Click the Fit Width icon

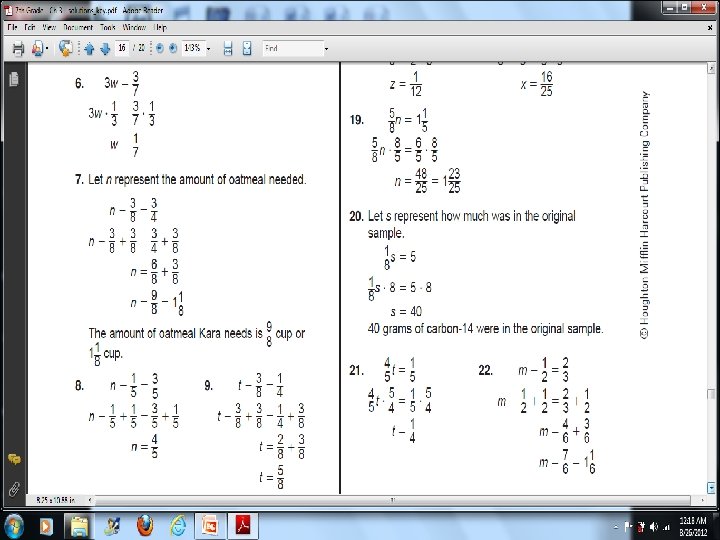[x=228, y=48]
